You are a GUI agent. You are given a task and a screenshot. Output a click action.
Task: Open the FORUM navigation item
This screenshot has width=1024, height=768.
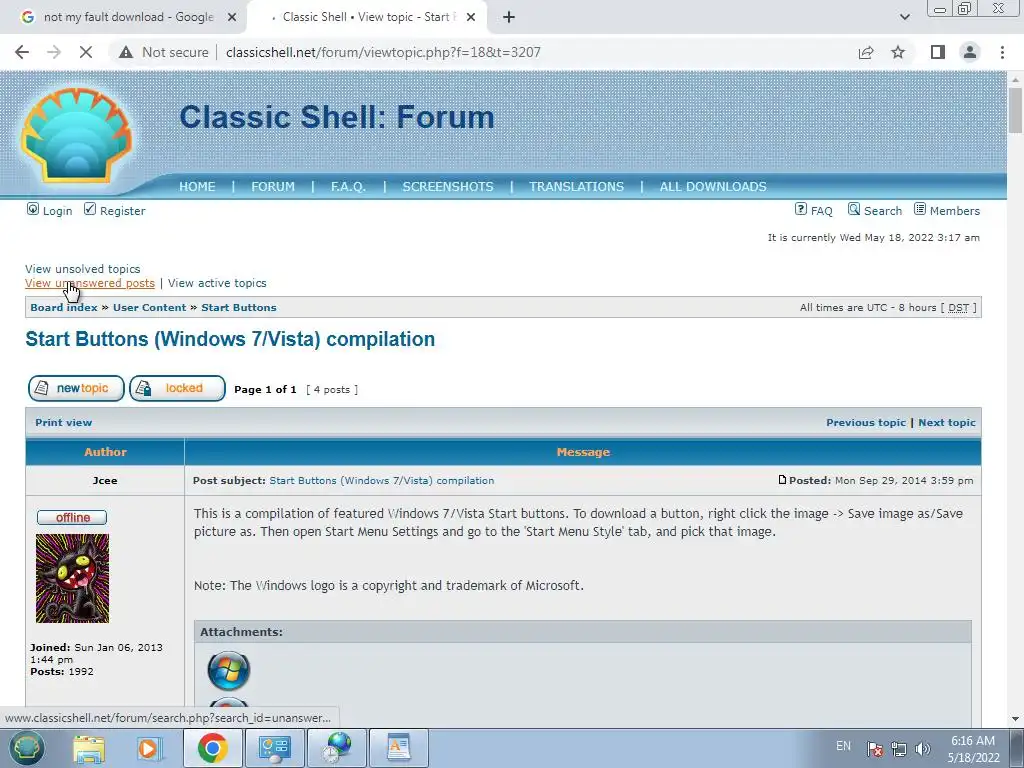pyautogui.click(x=273, y=187)
